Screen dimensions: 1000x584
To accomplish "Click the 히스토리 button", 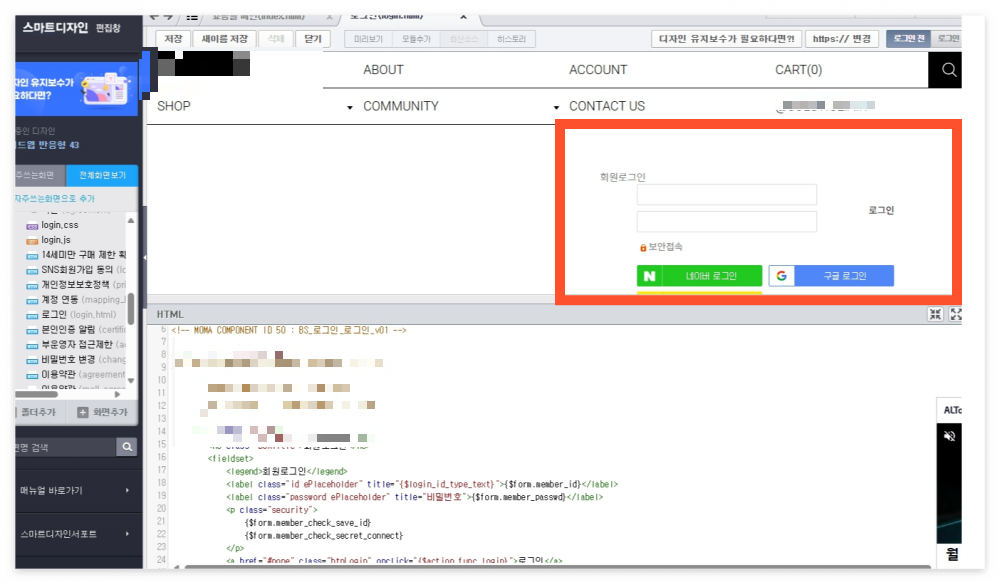I will click(x=511, y=39).
